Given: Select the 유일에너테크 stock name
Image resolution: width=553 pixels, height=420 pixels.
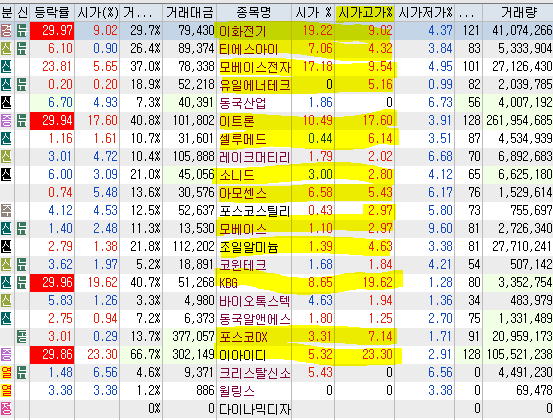Looking at the screenshot, I should [x=255, y=85].
